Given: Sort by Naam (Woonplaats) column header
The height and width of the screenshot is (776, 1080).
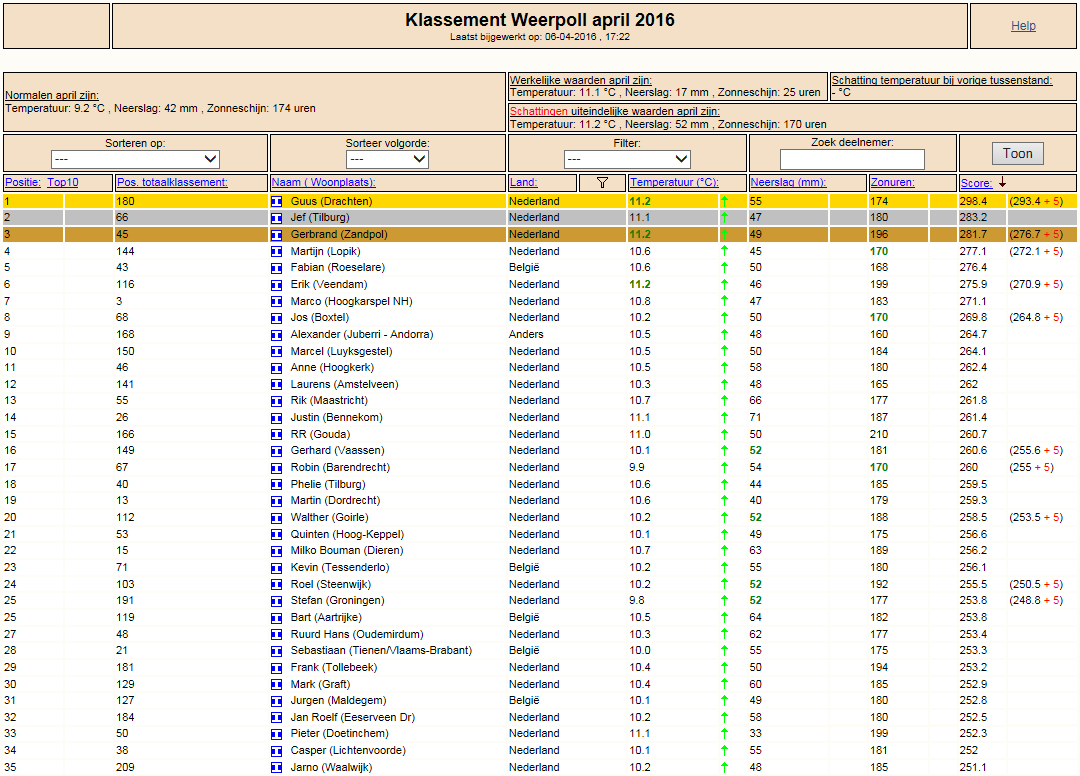Looking at the screenshot, I should click(x=323, y=182).
